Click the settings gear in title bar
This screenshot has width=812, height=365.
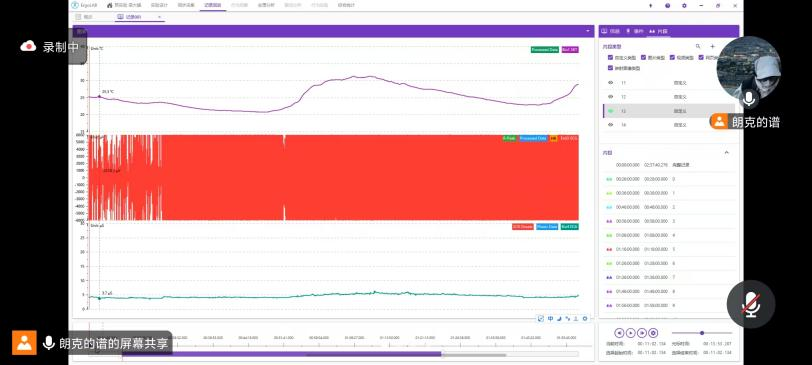pos(684,5)
